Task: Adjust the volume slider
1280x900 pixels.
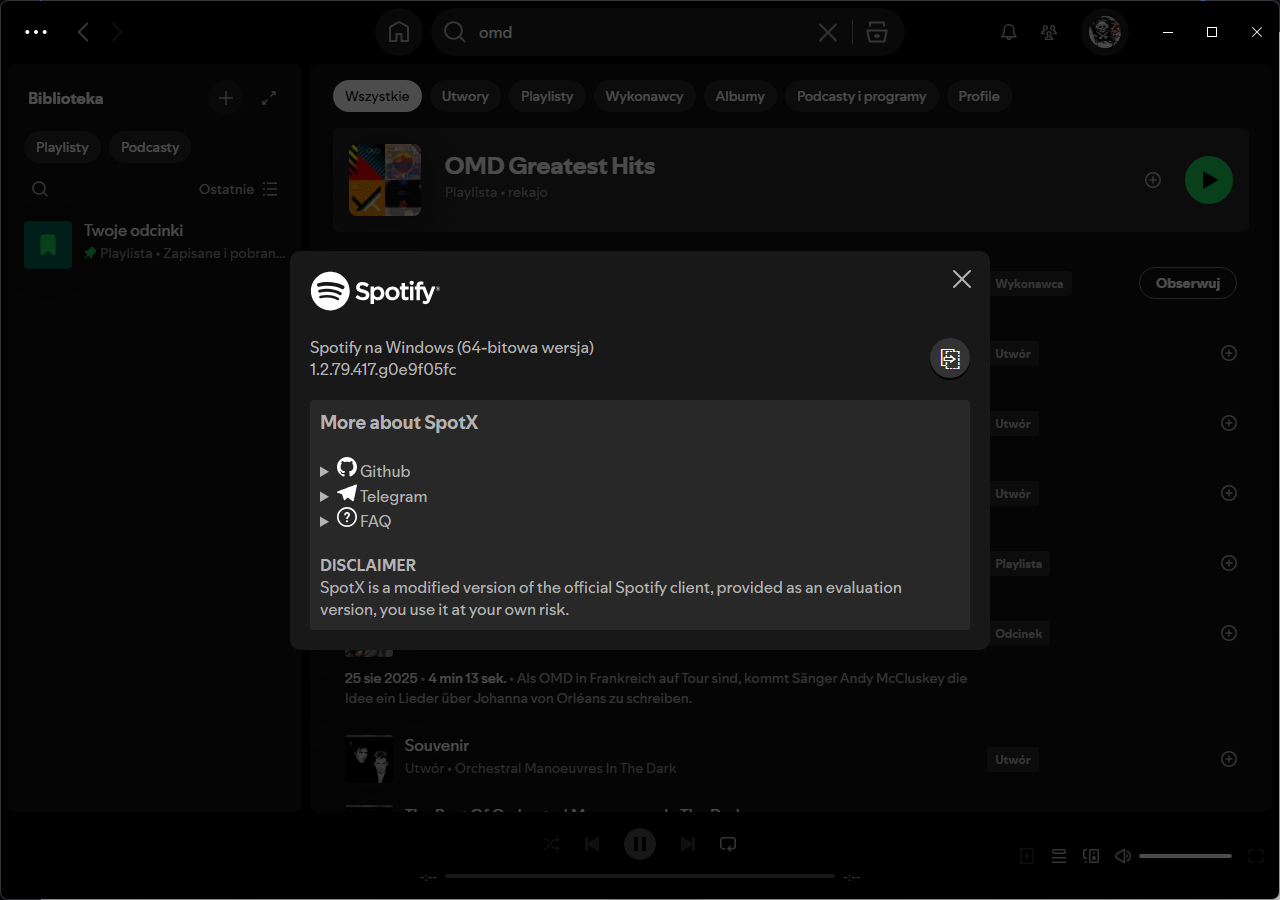Action: click(1185, 856)
